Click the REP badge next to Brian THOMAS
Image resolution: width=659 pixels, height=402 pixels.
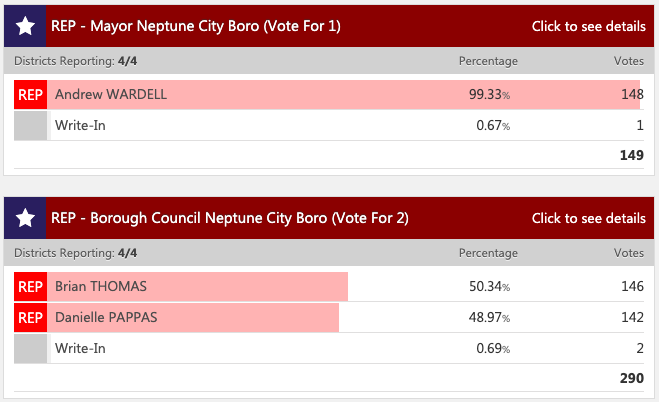30,287
